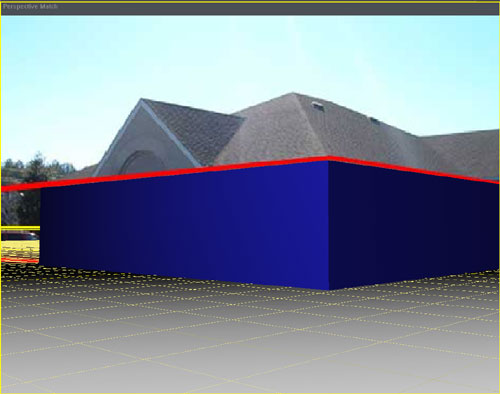Click the gray viewport title bar
The height and width of the screenshot is (394, 500).
pyautogui.click(x=250, y=9)
